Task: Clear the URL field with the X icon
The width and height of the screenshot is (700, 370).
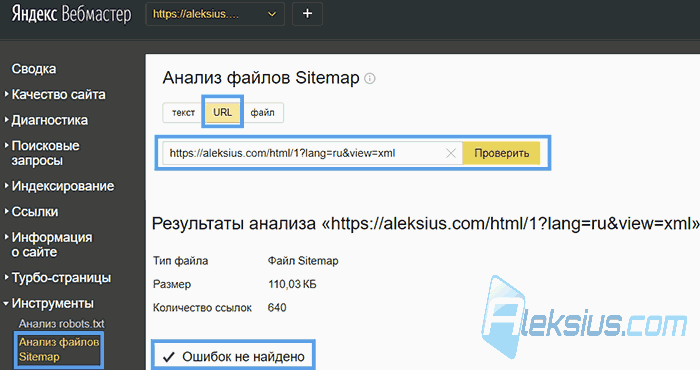Action: (451, 153)
